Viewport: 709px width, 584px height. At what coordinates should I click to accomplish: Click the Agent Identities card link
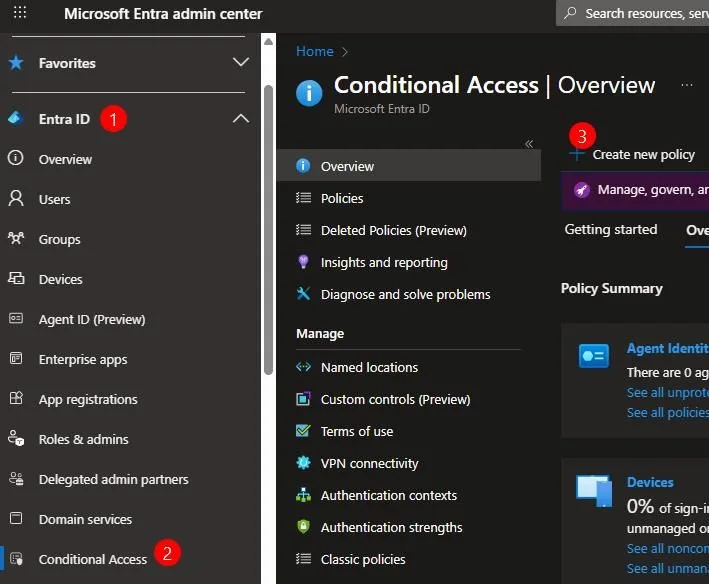668,349
